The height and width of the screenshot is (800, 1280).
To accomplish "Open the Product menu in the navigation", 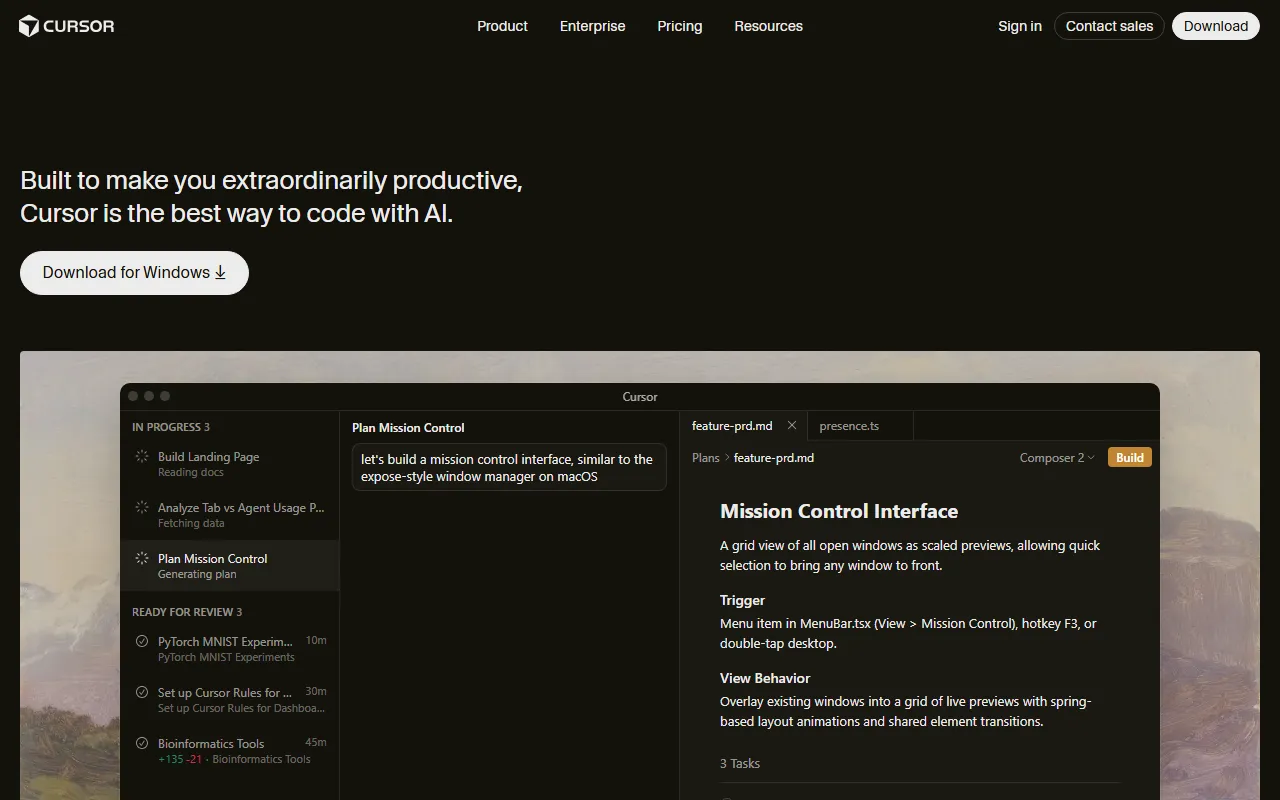I will [502, 26].
